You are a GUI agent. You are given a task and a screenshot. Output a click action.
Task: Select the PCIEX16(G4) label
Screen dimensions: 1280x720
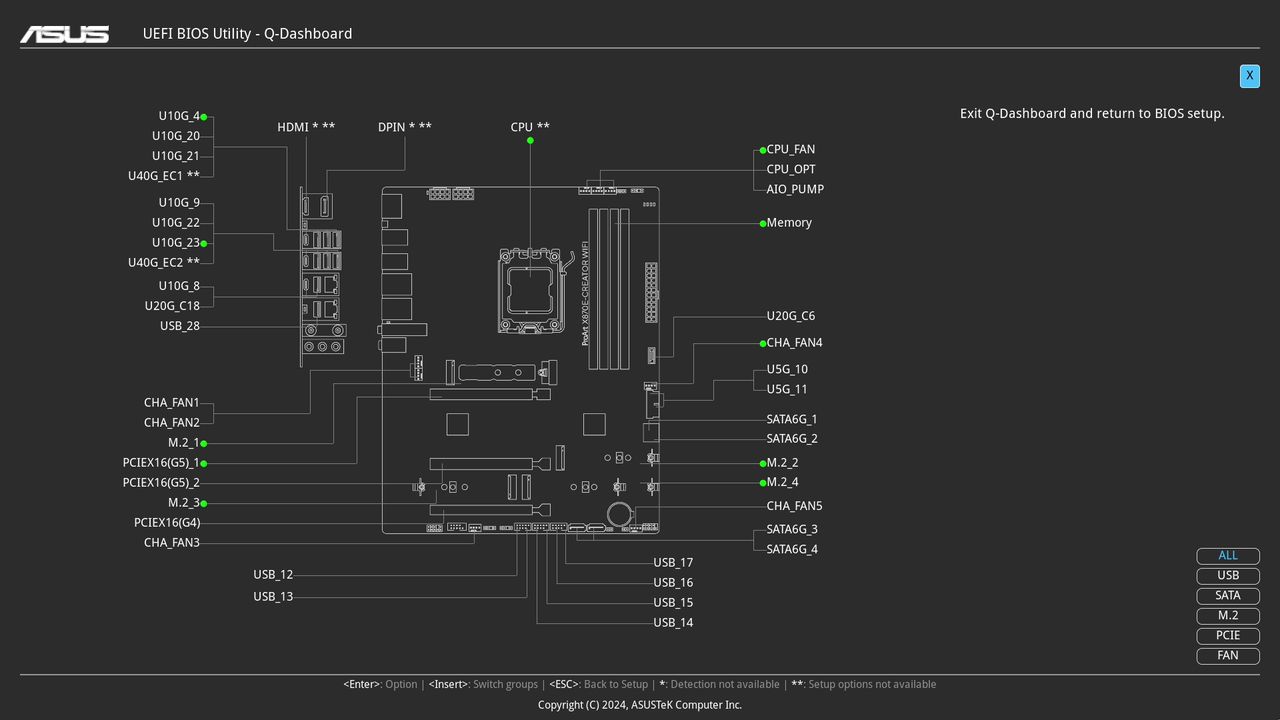coord(167,523)
